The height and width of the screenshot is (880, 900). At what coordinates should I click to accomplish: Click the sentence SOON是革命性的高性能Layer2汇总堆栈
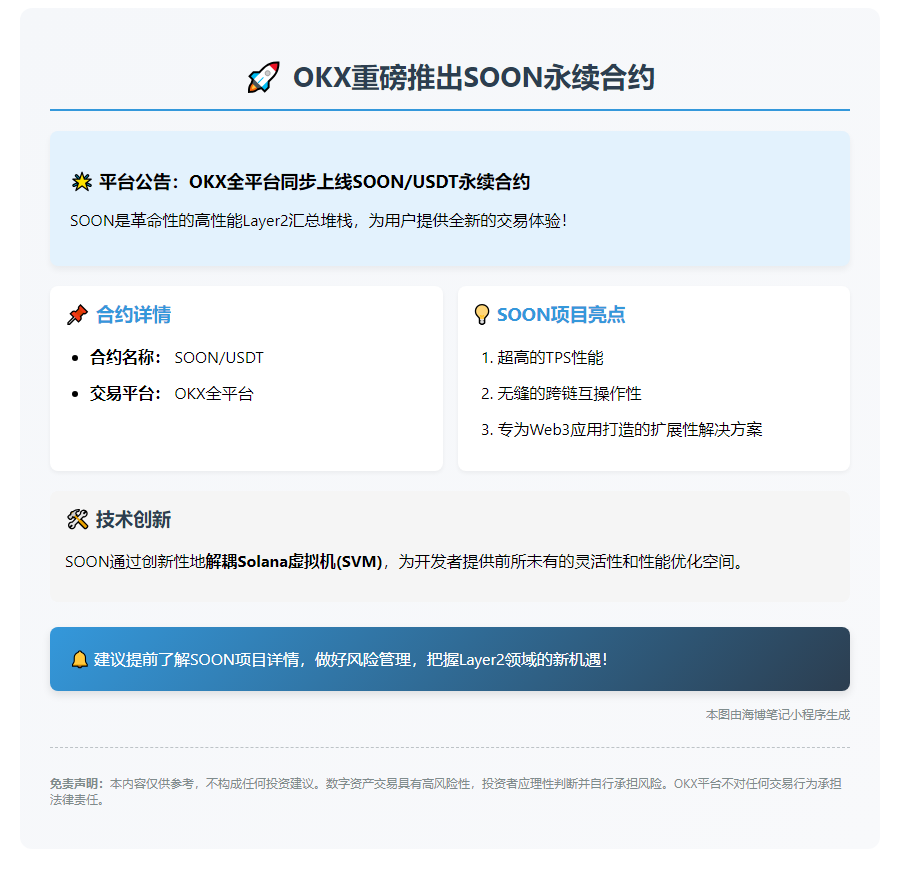point(211,220)
